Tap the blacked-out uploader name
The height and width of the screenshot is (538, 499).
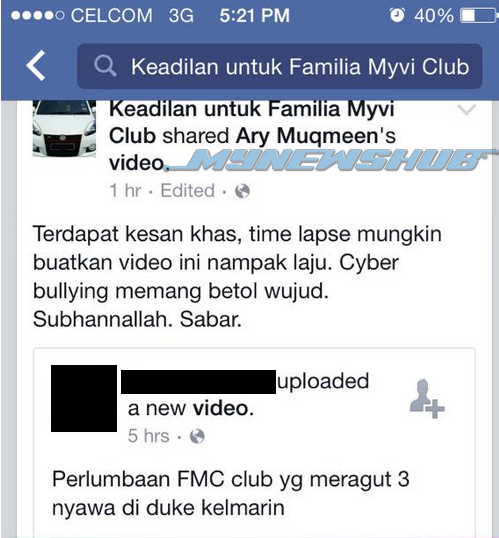click(x=198, y=382)
